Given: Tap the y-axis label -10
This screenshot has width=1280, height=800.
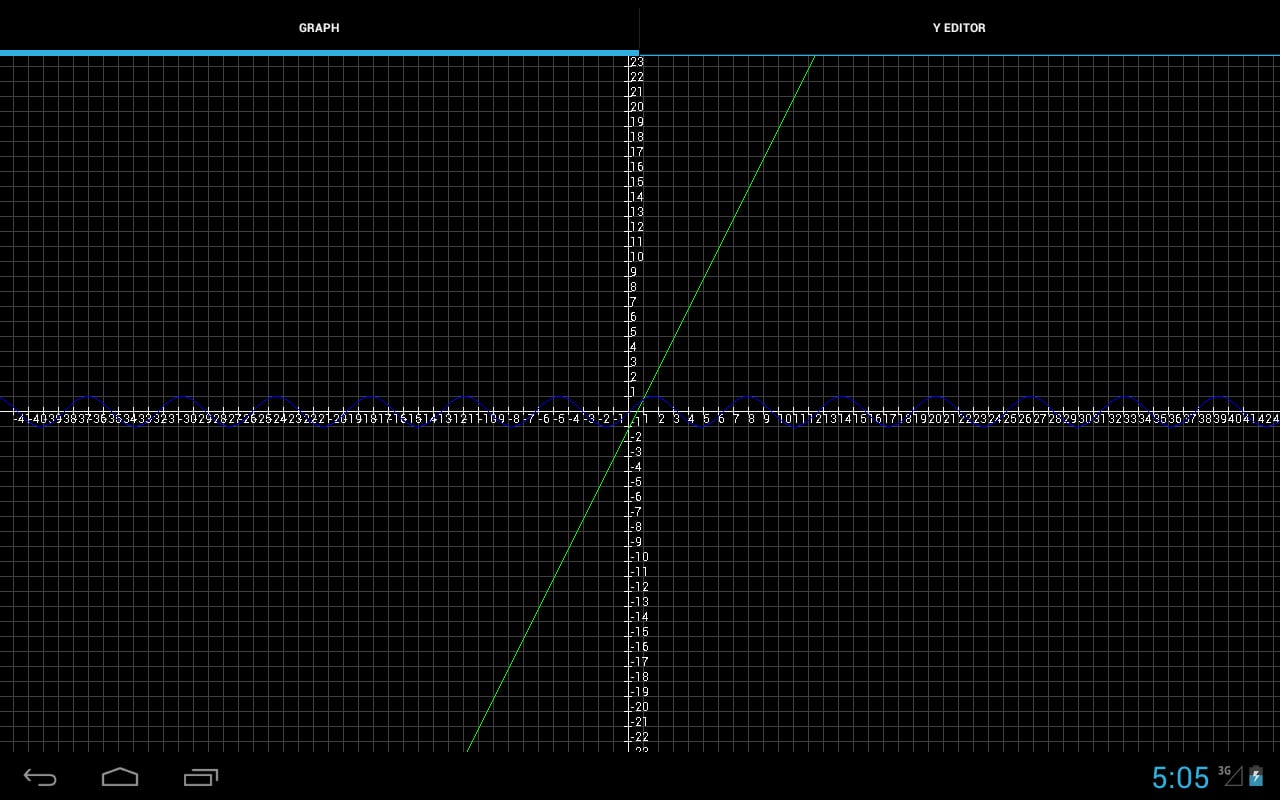Looking at the screenshot, I should pyautogui.click(x=639, y=557).
